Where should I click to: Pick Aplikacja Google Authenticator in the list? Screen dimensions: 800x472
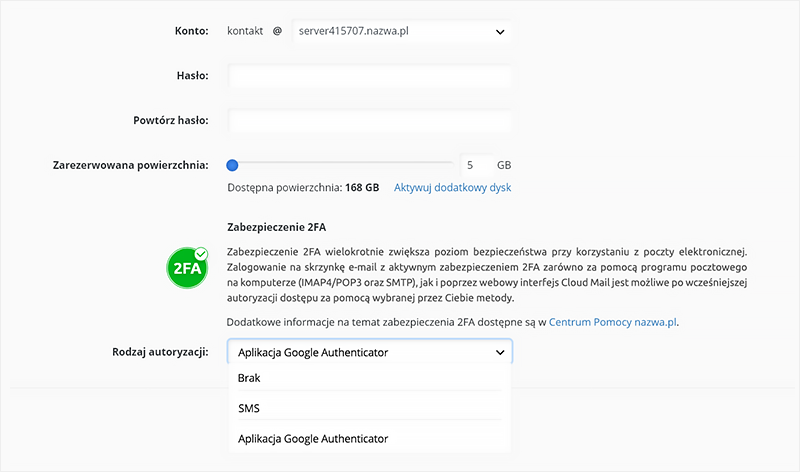click(x=369, y=438)
